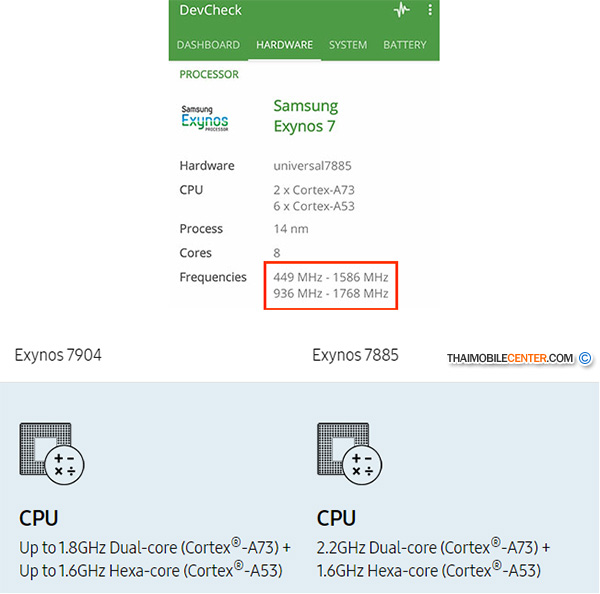Click the copyright symbol icon in watermark
Screen dimensions: 600x594
586,357
